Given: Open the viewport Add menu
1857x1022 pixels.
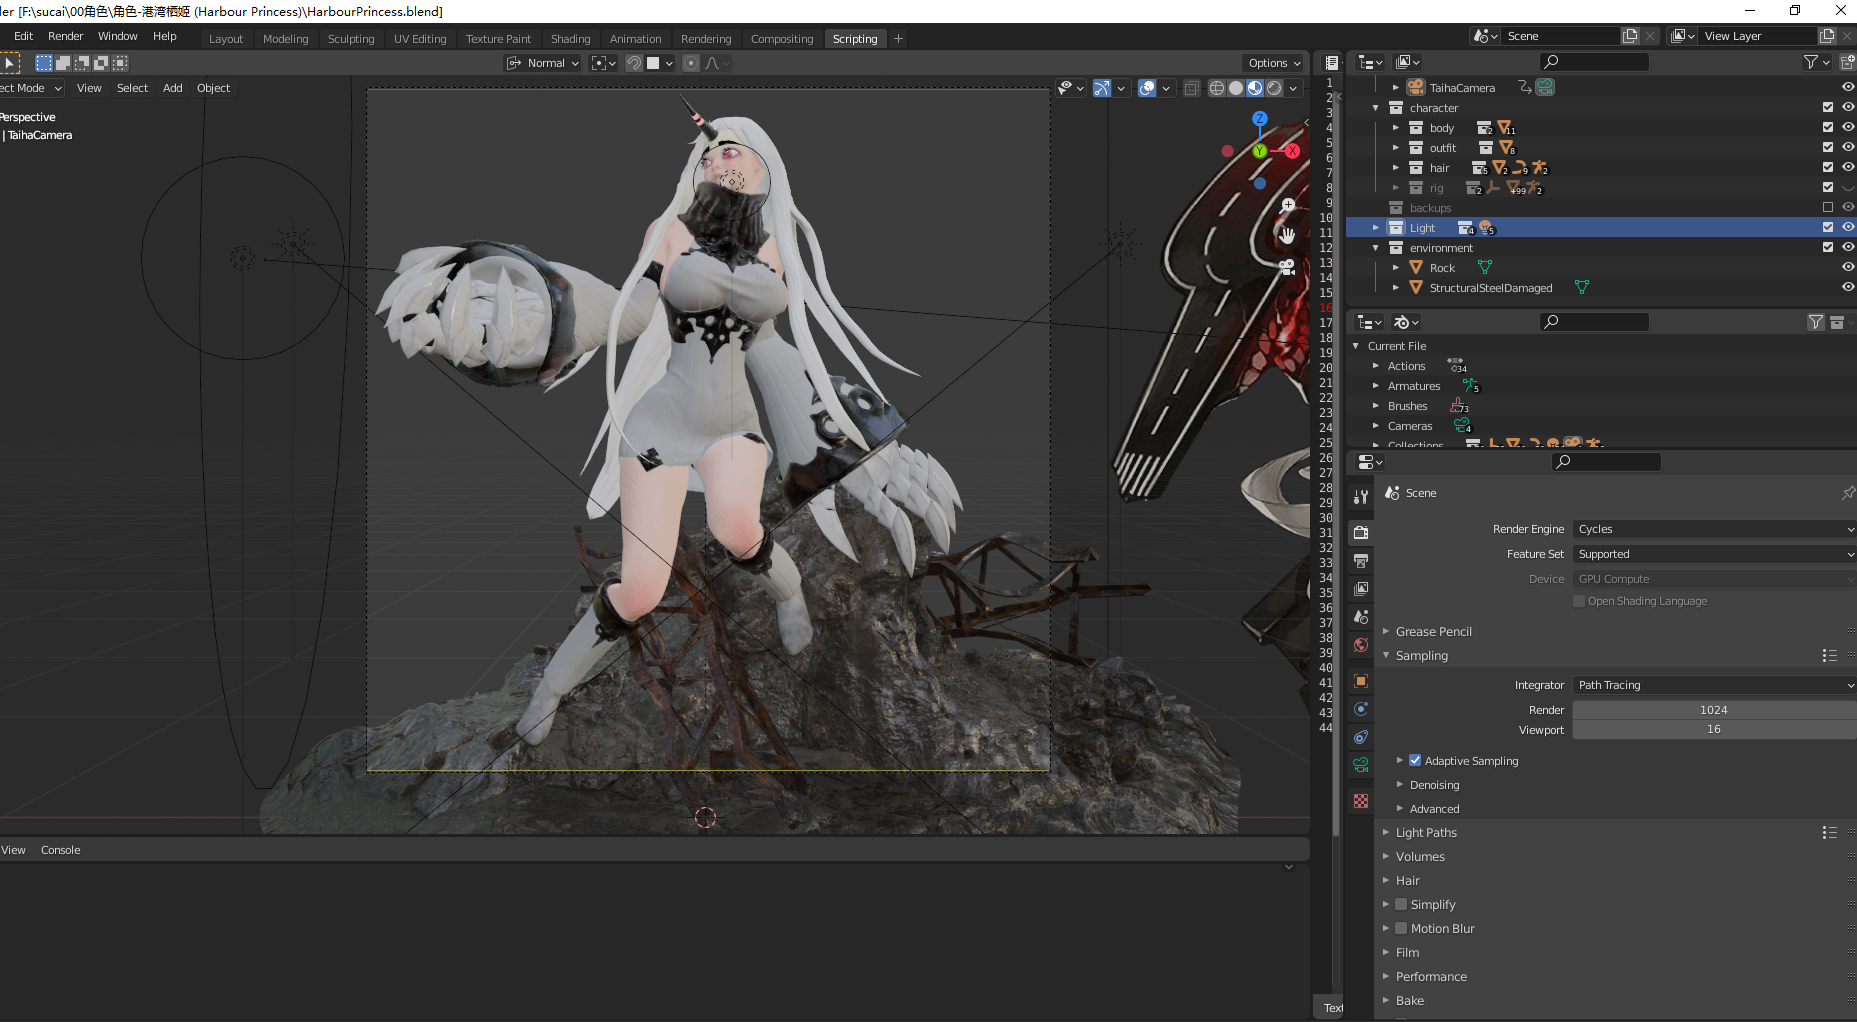Looking at the screenshot, I should (x=172, y=88).
